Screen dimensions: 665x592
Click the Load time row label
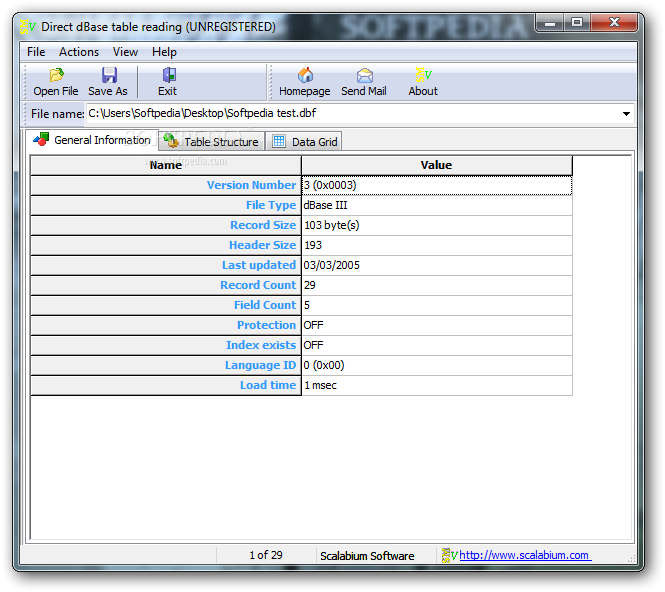pos(166,385)
